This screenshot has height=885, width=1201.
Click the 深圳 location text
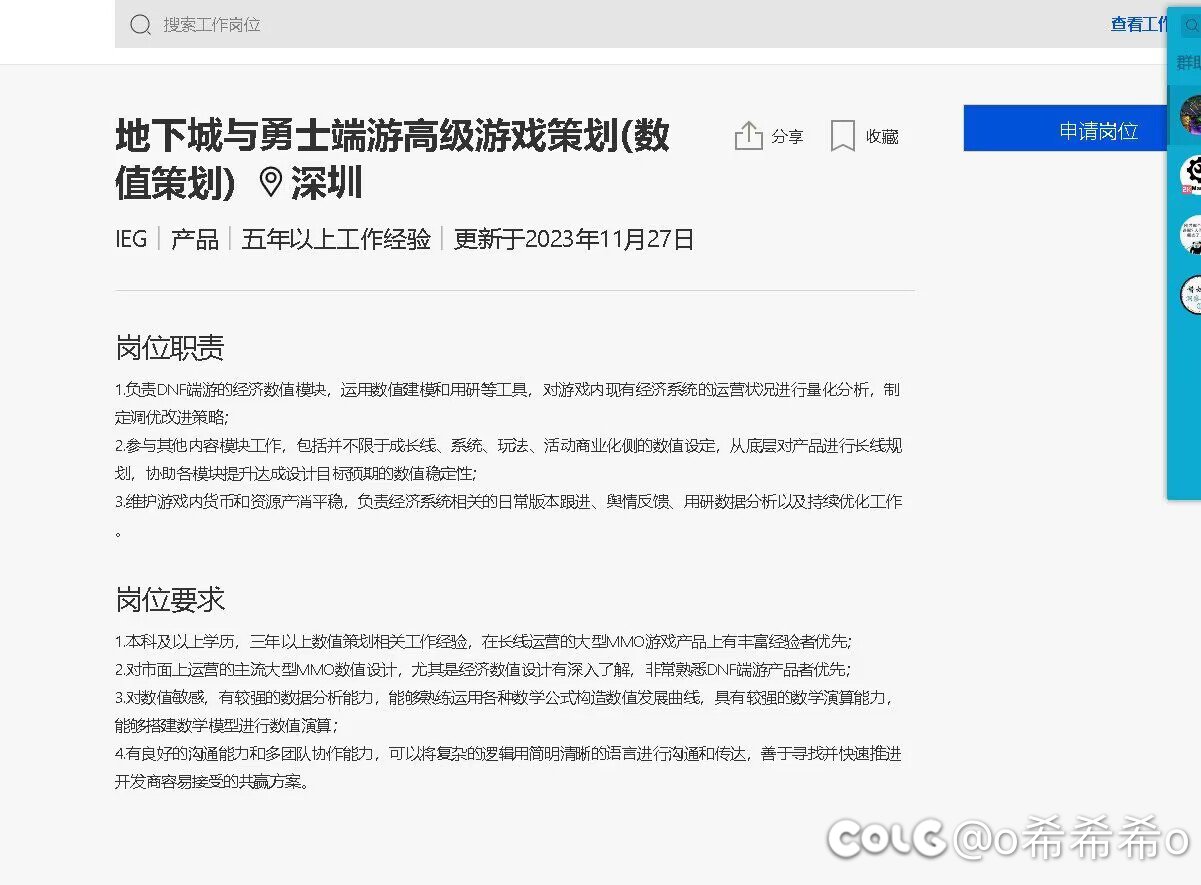click(x=327, y=184)
